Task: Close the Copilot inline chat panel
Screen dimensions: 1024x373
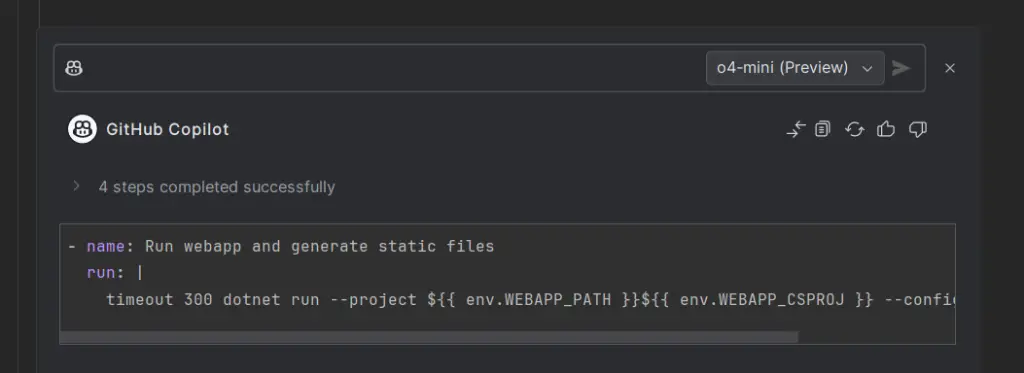Action: [x=950, y=68]
